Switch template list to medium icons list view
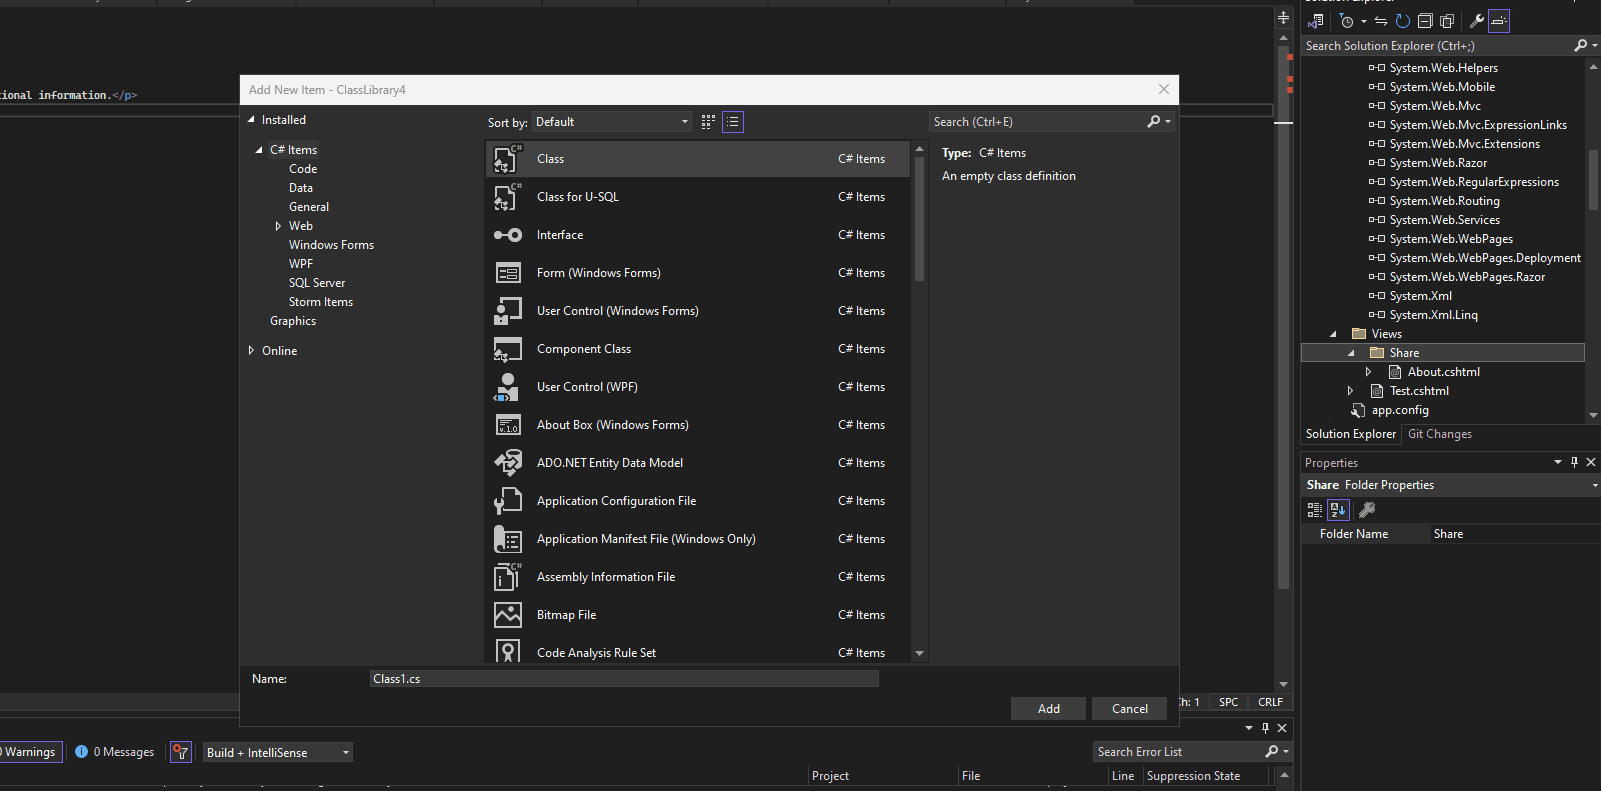Image resolution: width=1601 pixels, height=791 pixels. point(733,122)
